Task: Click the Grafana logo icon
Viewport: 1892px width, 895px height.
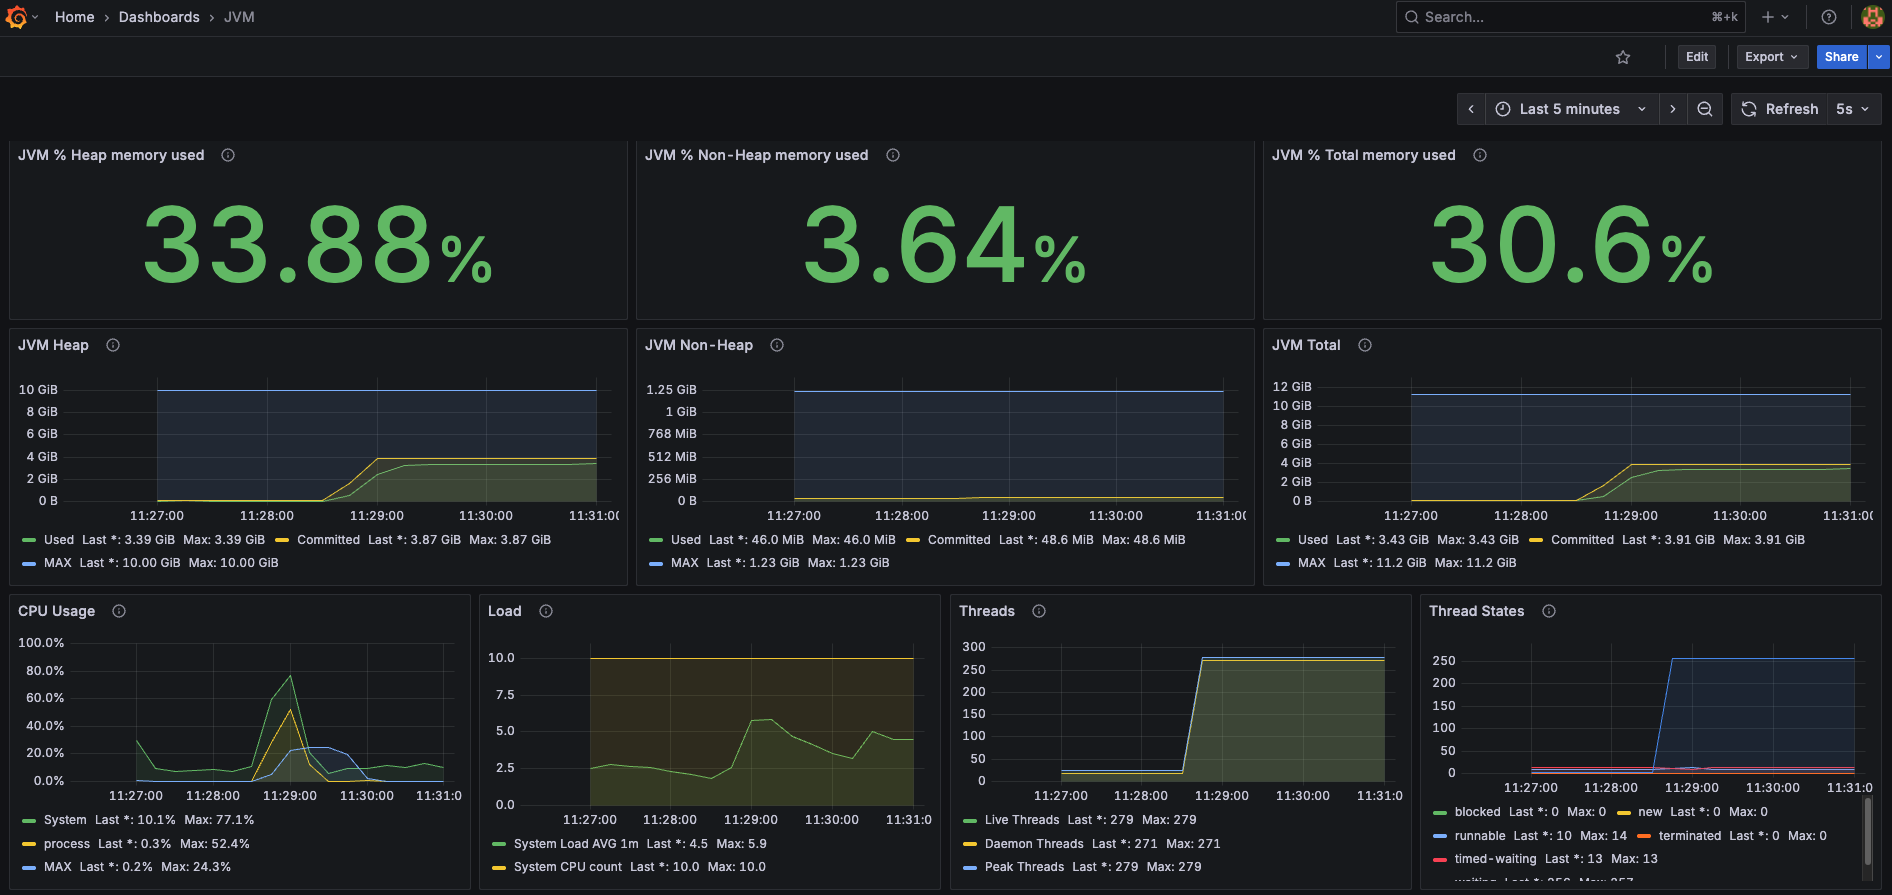Action: click(x=16, y=17)
